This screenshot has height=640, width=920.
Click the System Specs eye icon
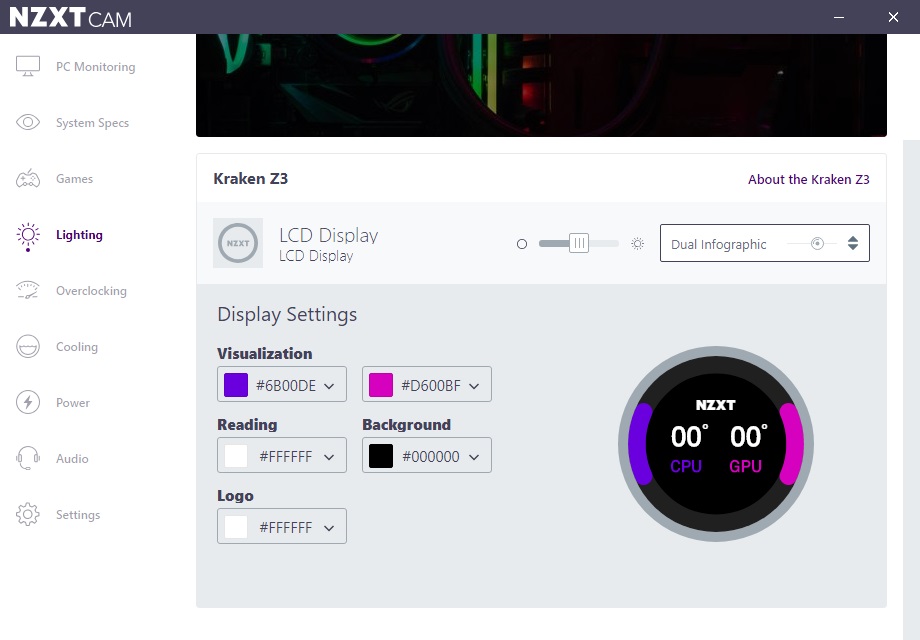point(28,122)
